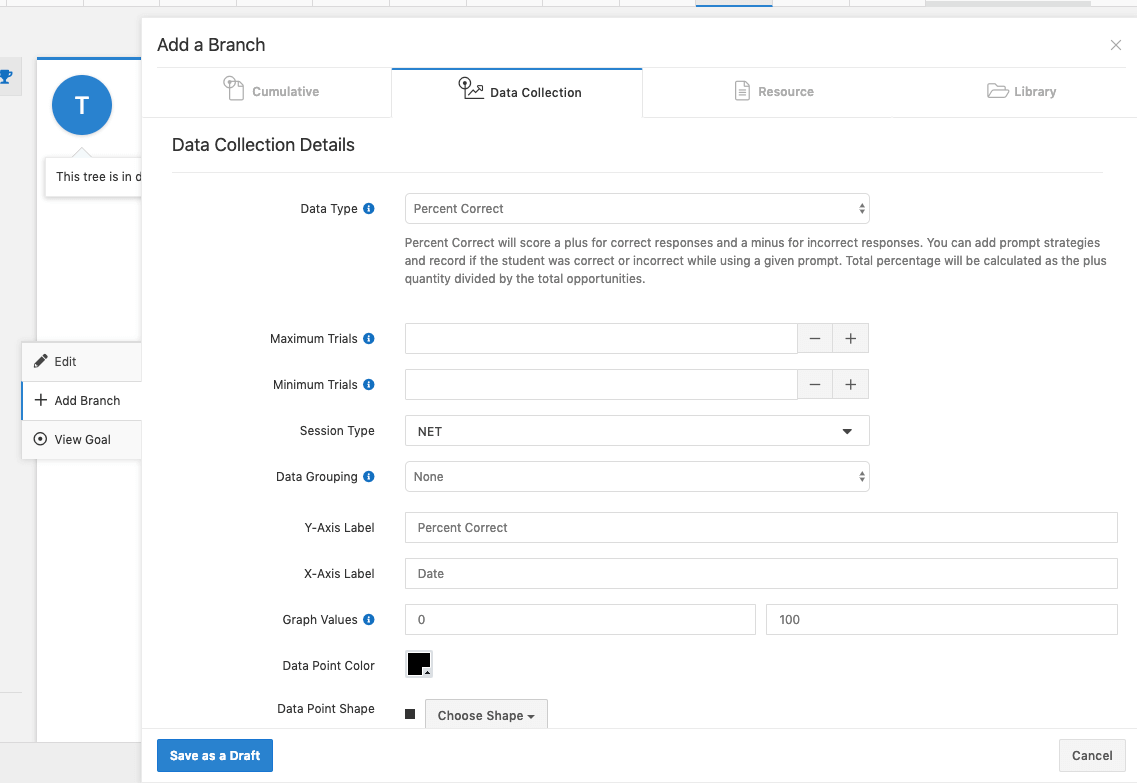Close the Add a Branch dialog
Image resolution: width=1137 pixels, height=783 pixels.
click(1116, 45)
